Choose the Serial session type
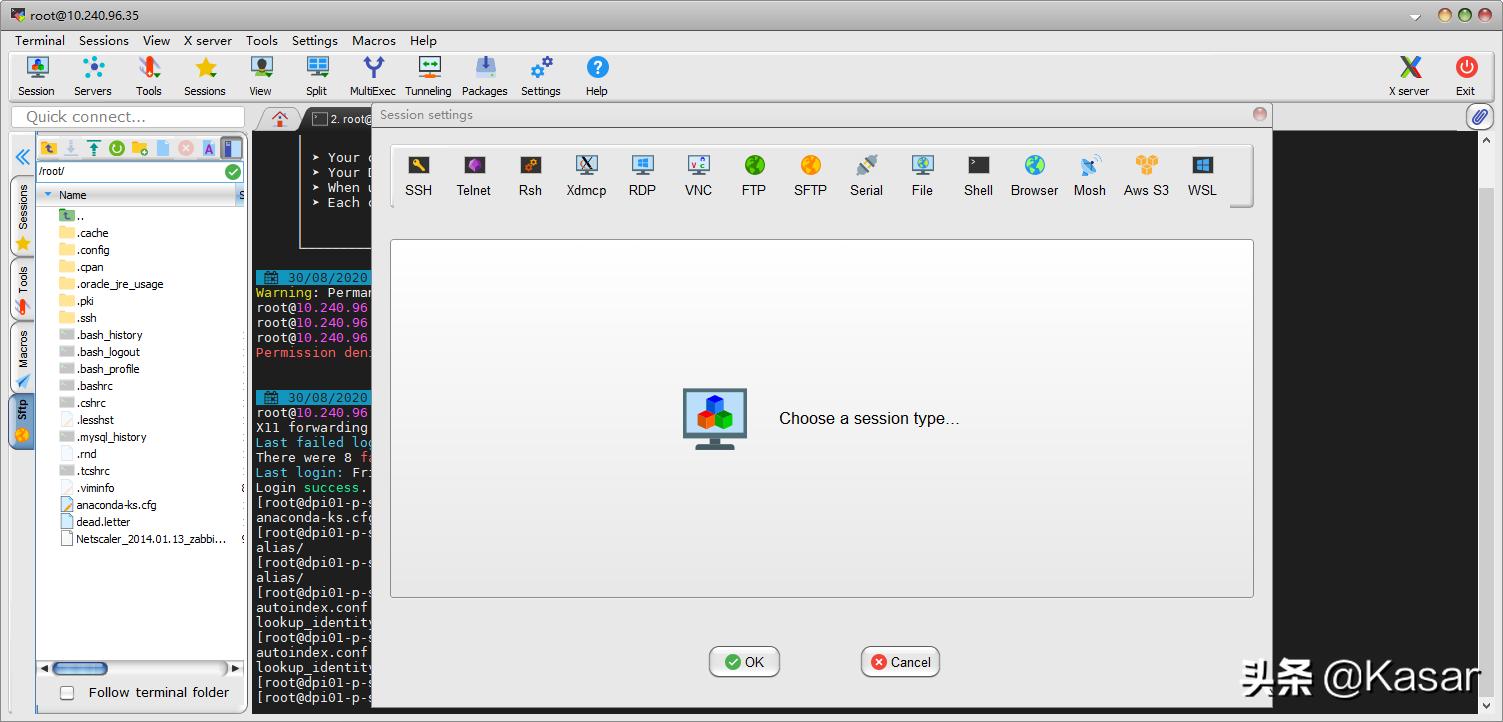 (x=866, y=176)
